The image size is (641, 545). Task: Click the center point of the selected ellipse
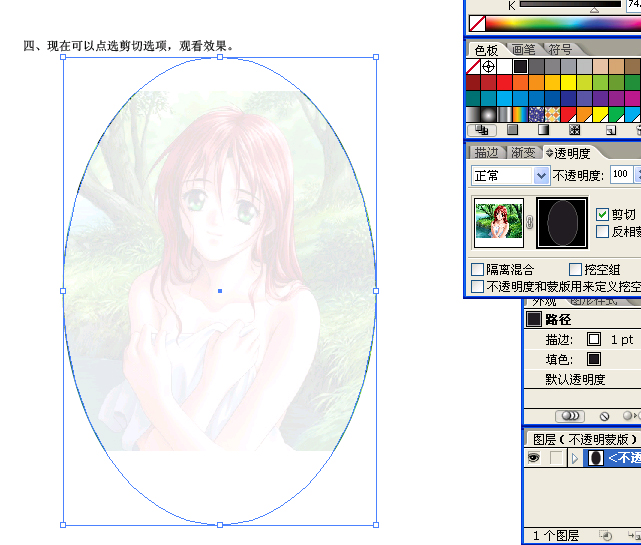point(220,291)
